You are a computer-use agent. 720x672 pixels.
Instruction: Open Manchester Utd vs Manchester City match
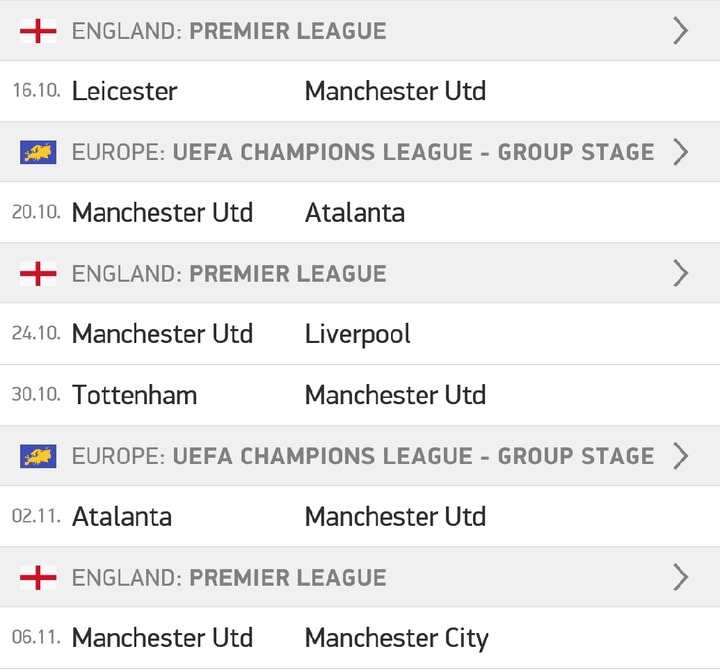click(360, 638)
